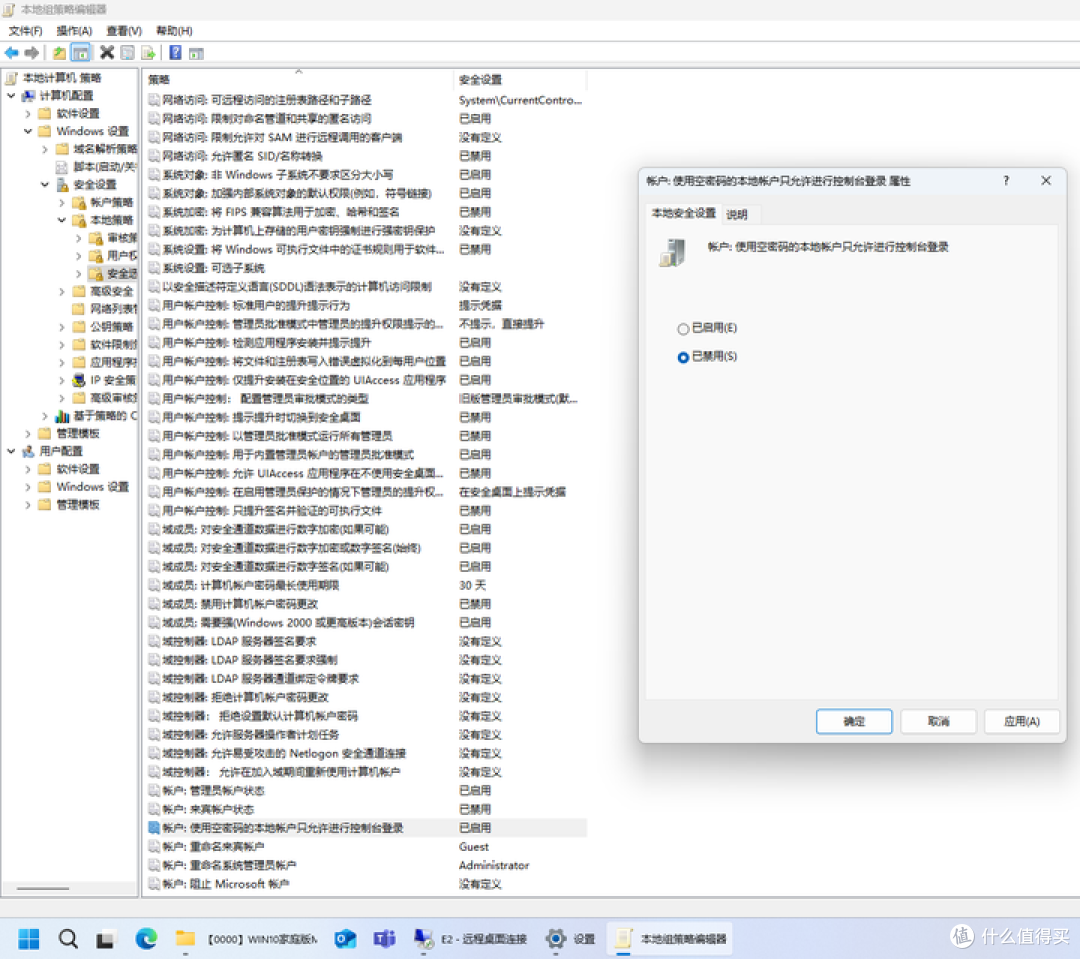Open the 查看(V) menu
1080x959 pixels.
124,31
